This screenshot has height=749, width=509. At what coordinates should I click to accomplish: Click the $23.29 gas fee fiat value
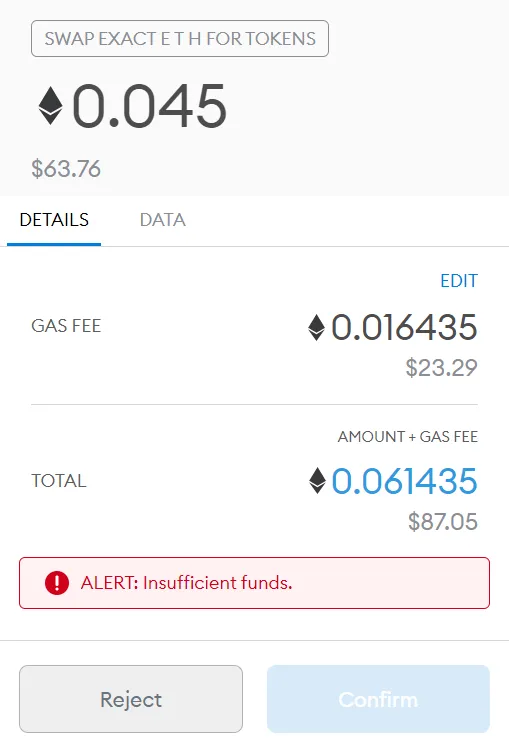(441, 368)
